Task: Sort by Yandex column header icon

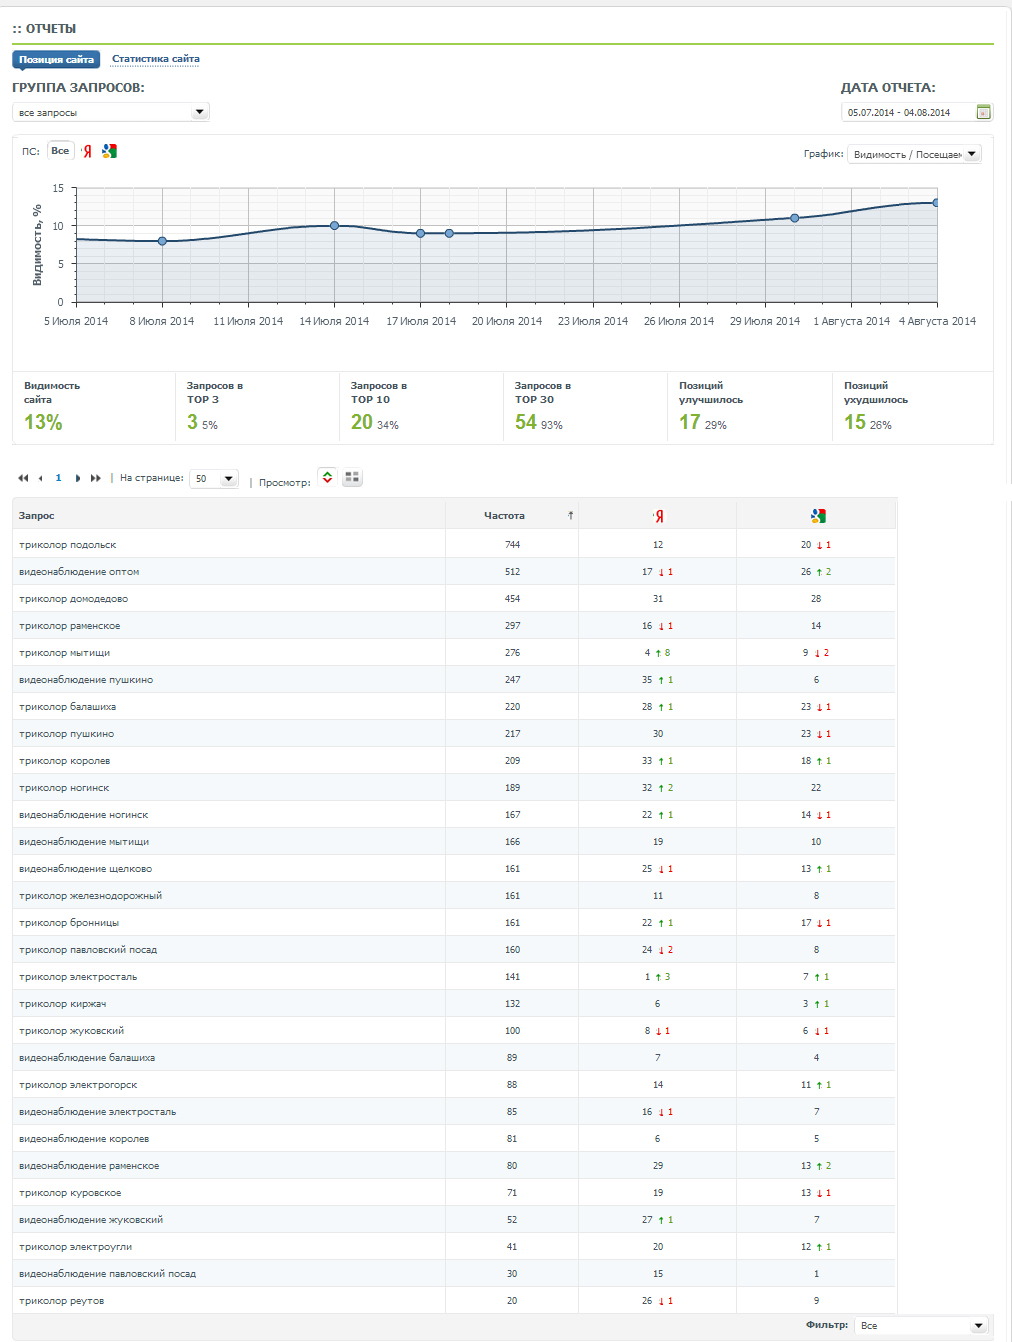Action: tap(658, 516)
